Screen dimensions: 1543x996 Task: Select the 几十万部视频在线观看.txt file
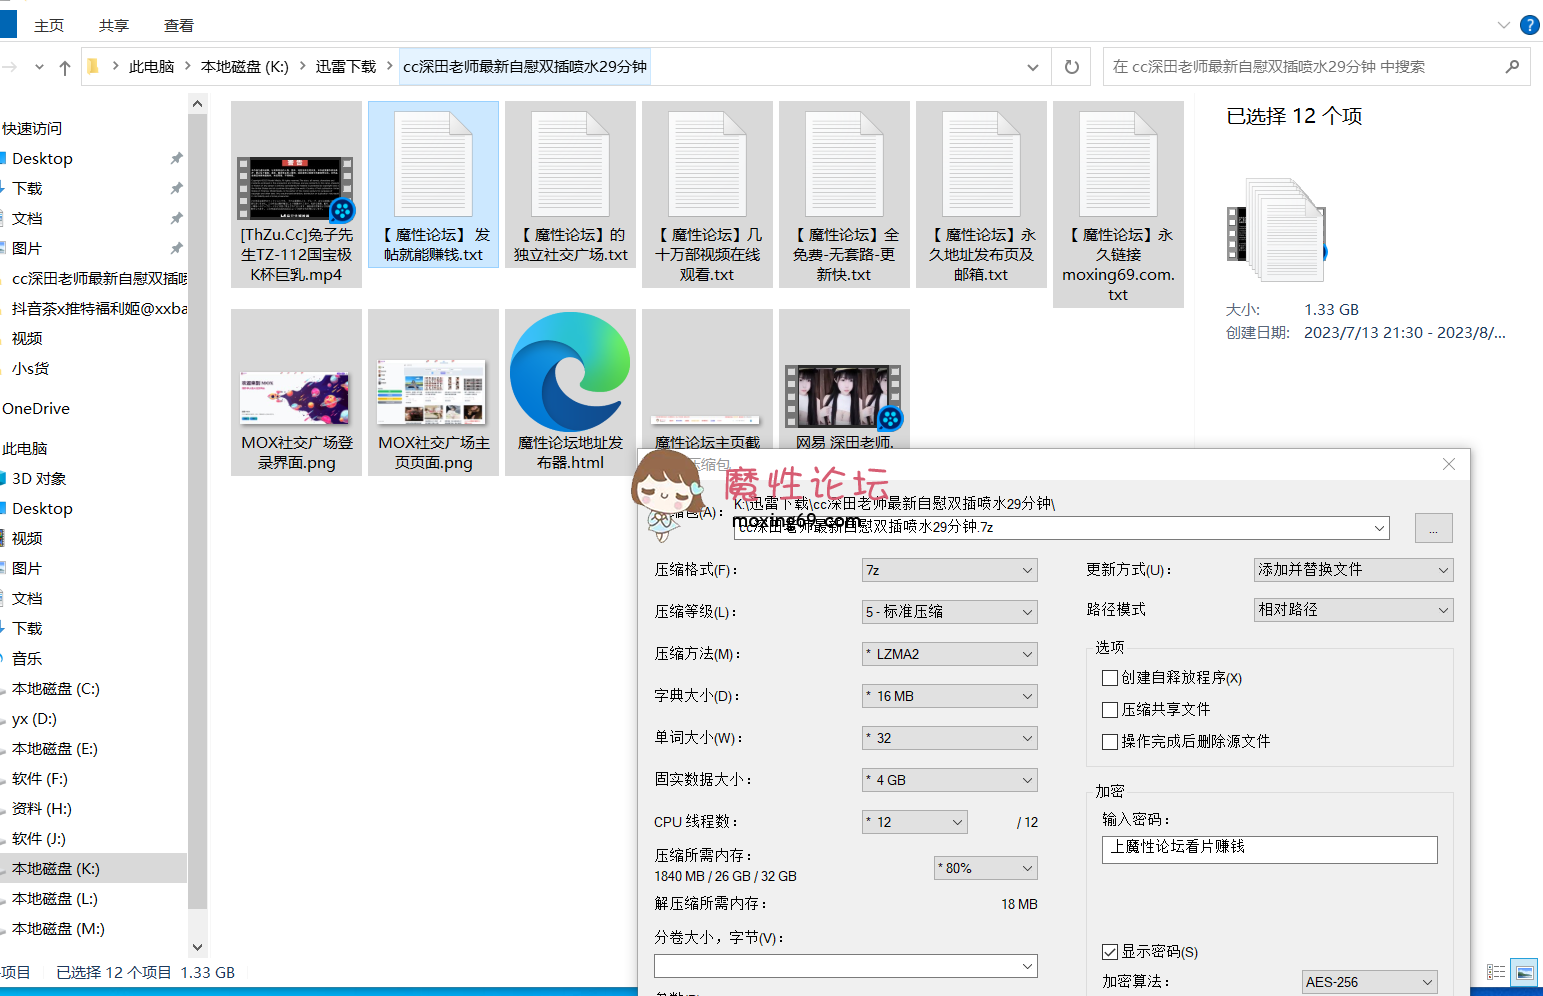(707, 195)
